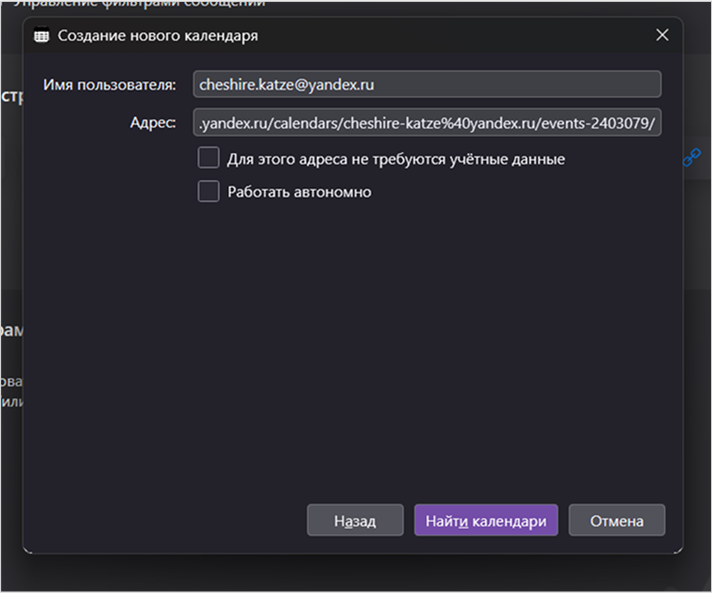This screenshot has width=713, height=593.
Task: Click the empty title bar space left of close
Action: (x=450, y=35)
